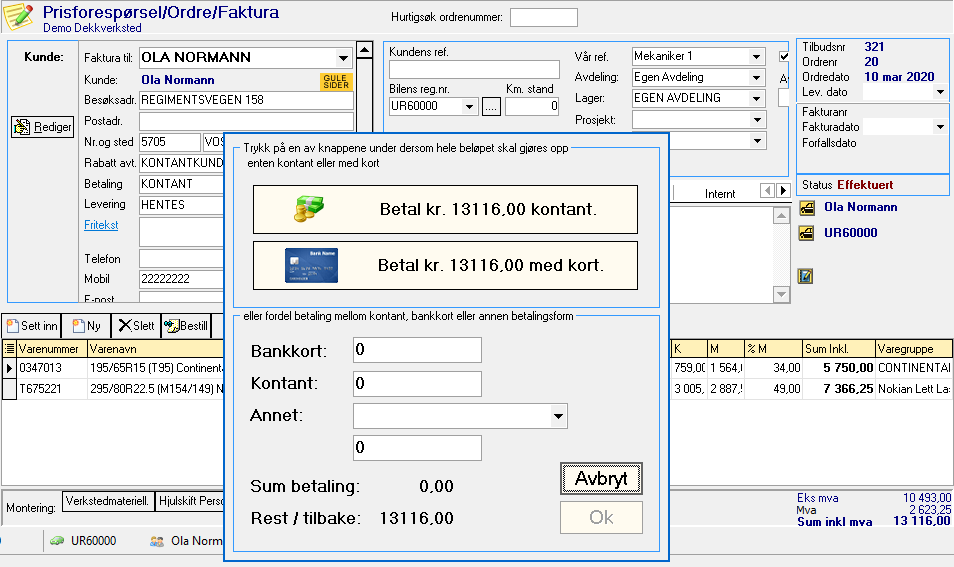Click the Km. stand input field
954x567 pixels.
532,106
